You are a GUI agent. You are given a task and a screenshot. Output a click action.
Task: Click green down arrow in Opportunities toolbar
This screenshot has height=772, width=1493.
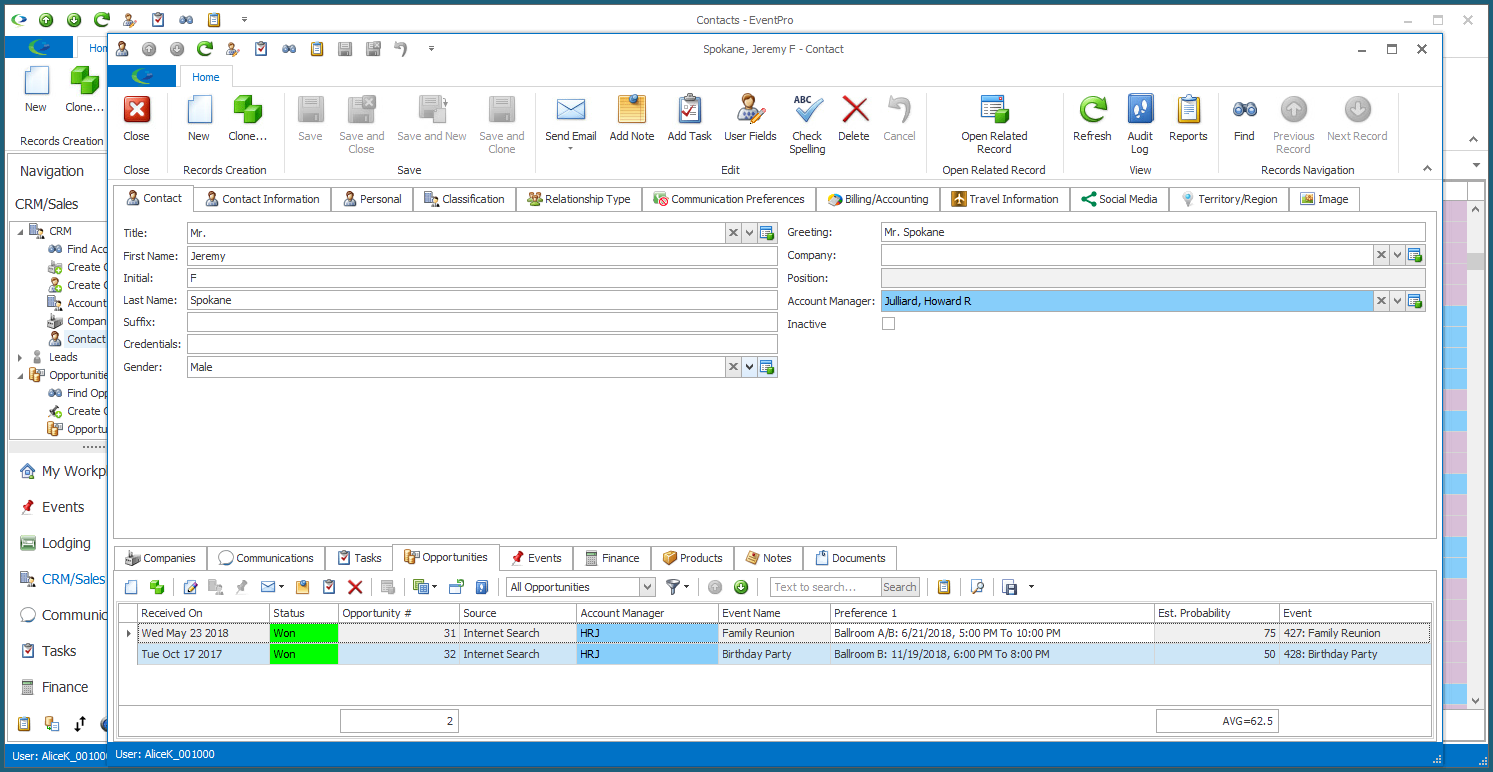pos(741,587)
